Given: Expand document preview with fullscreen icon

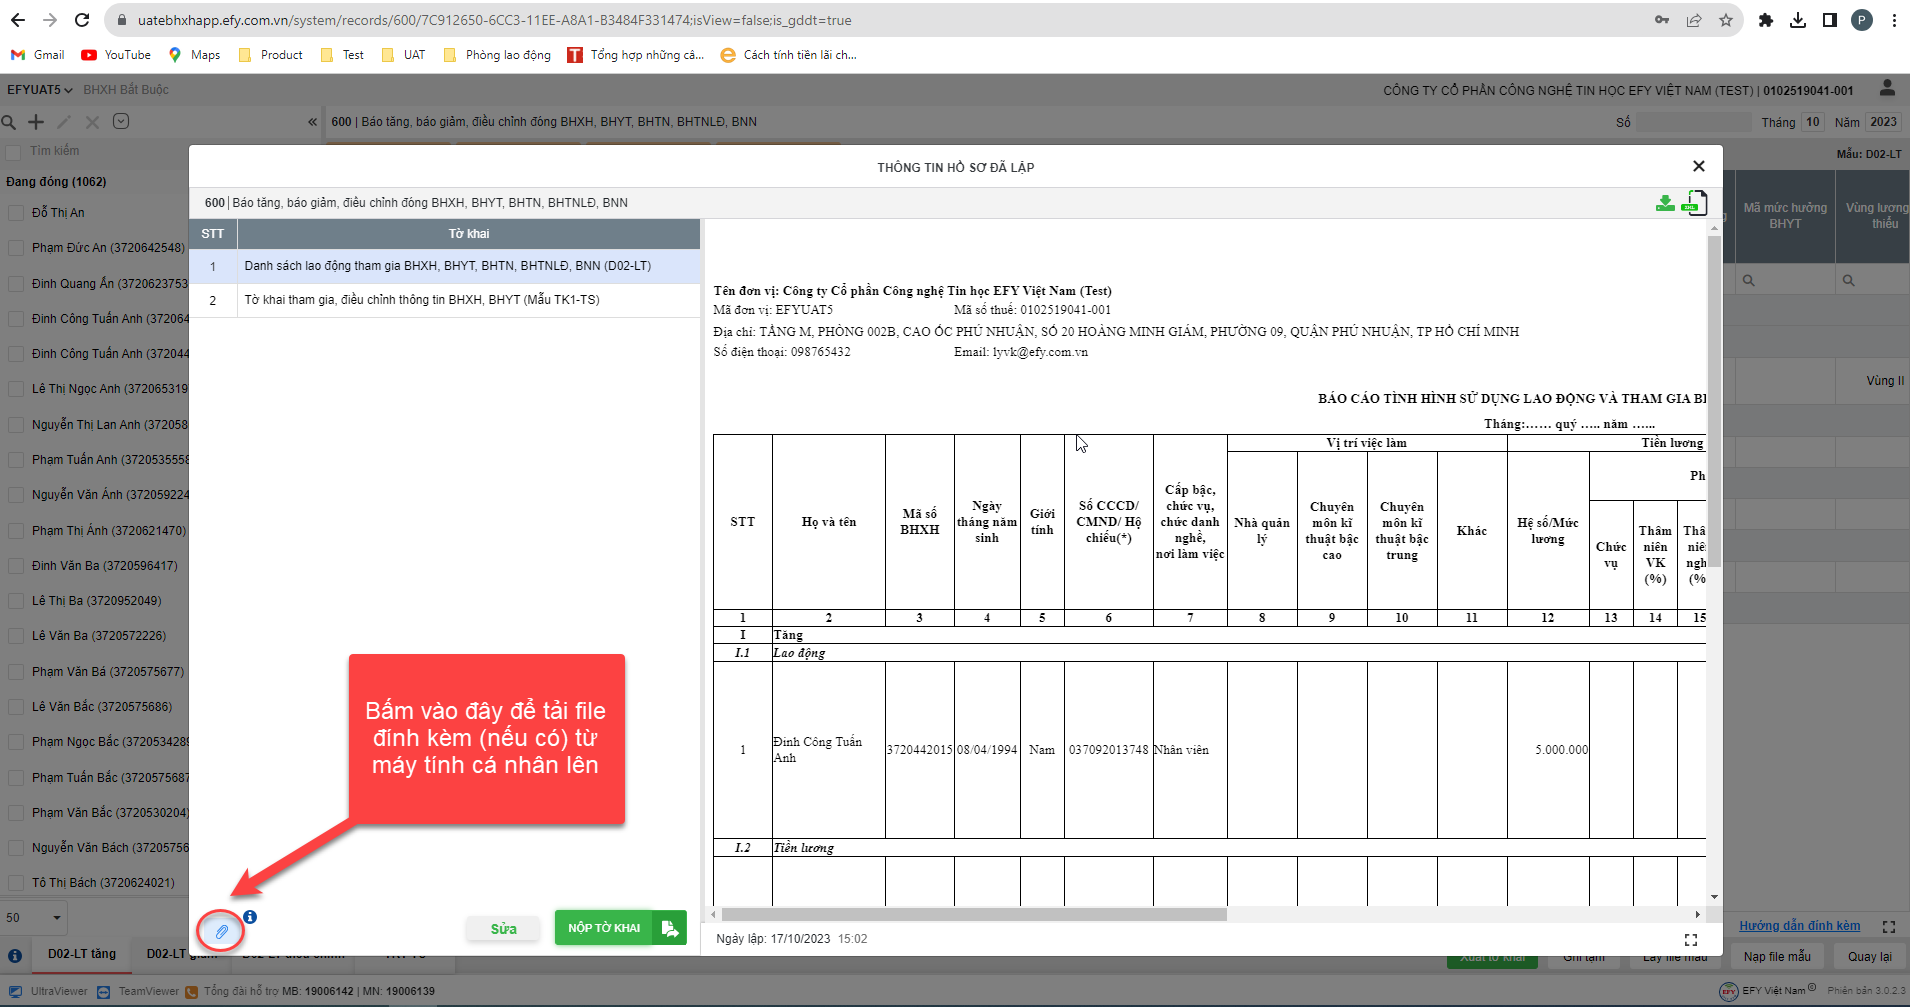Looking at the screenshot, I should pyautogui.click(x=1691, y=940).
